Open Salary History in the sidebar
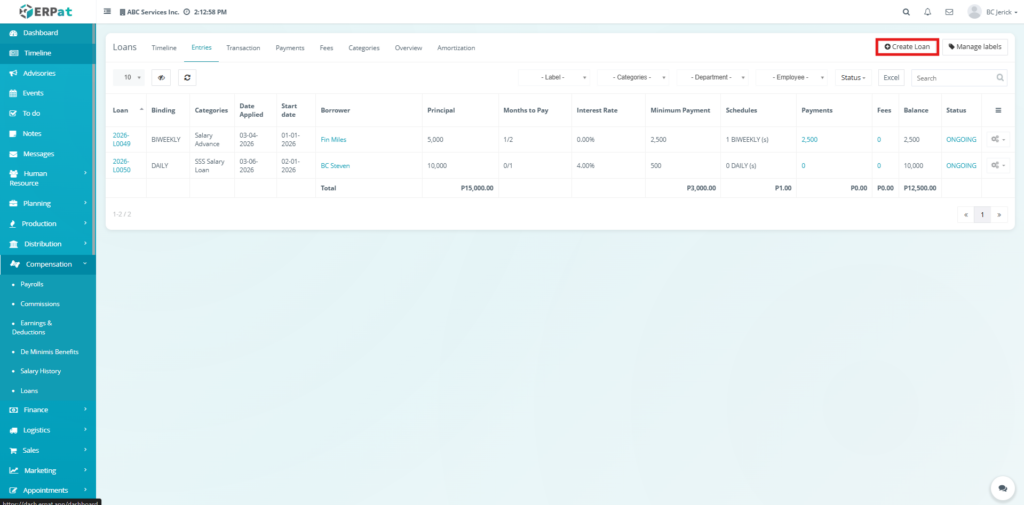The height and width of the screenshot is (505, 1024). point(41,371)
